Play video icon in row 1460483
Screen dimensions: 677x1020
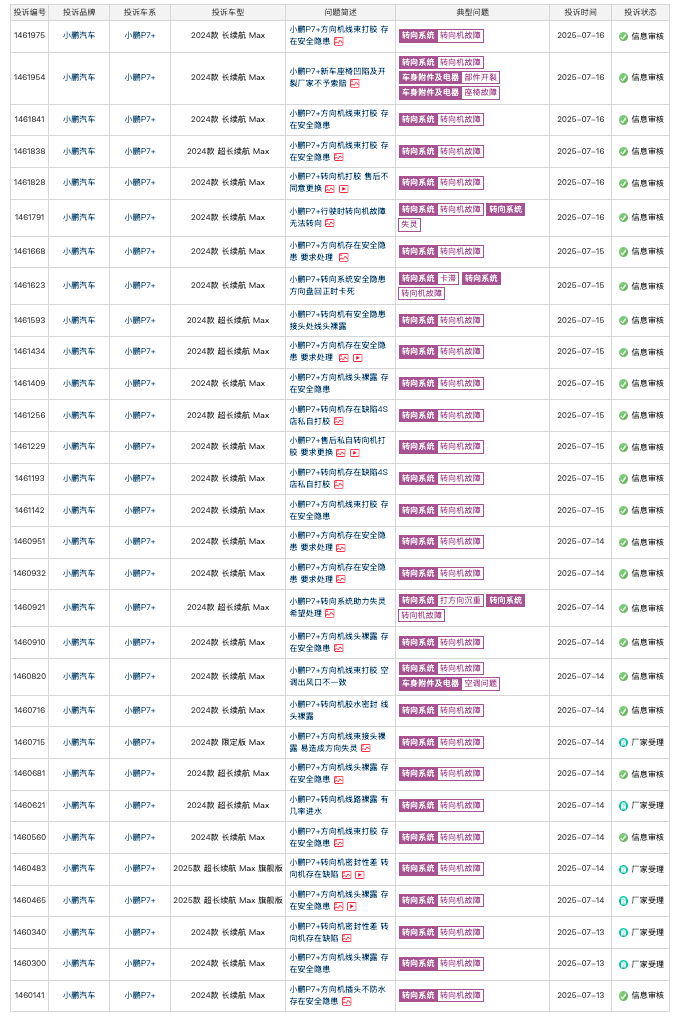tap(360, 875)
